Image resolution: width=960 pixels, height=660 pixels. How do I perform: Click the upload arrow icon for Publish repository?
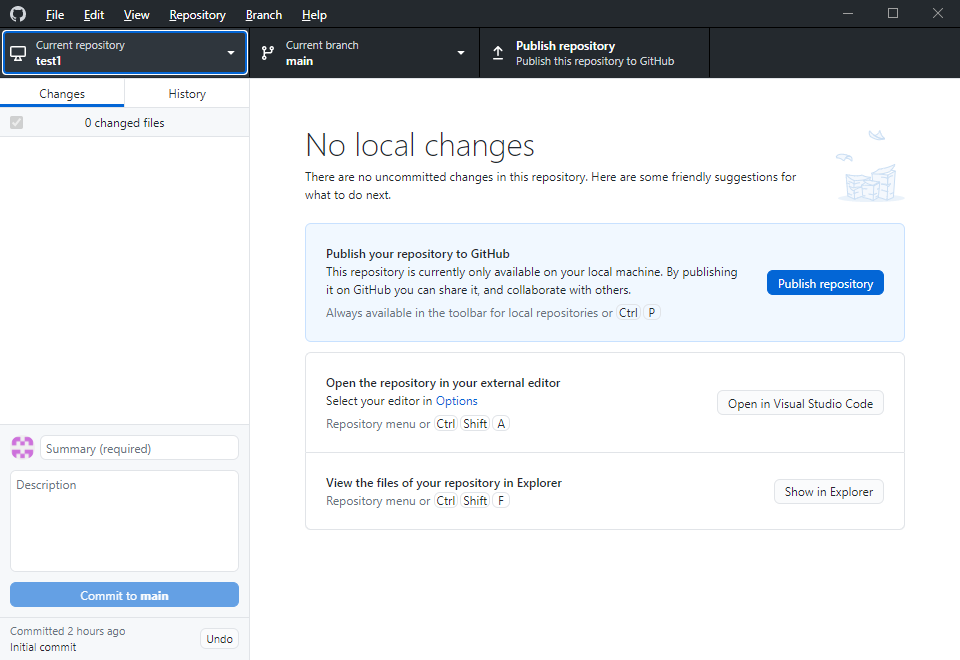pos(498,53)
